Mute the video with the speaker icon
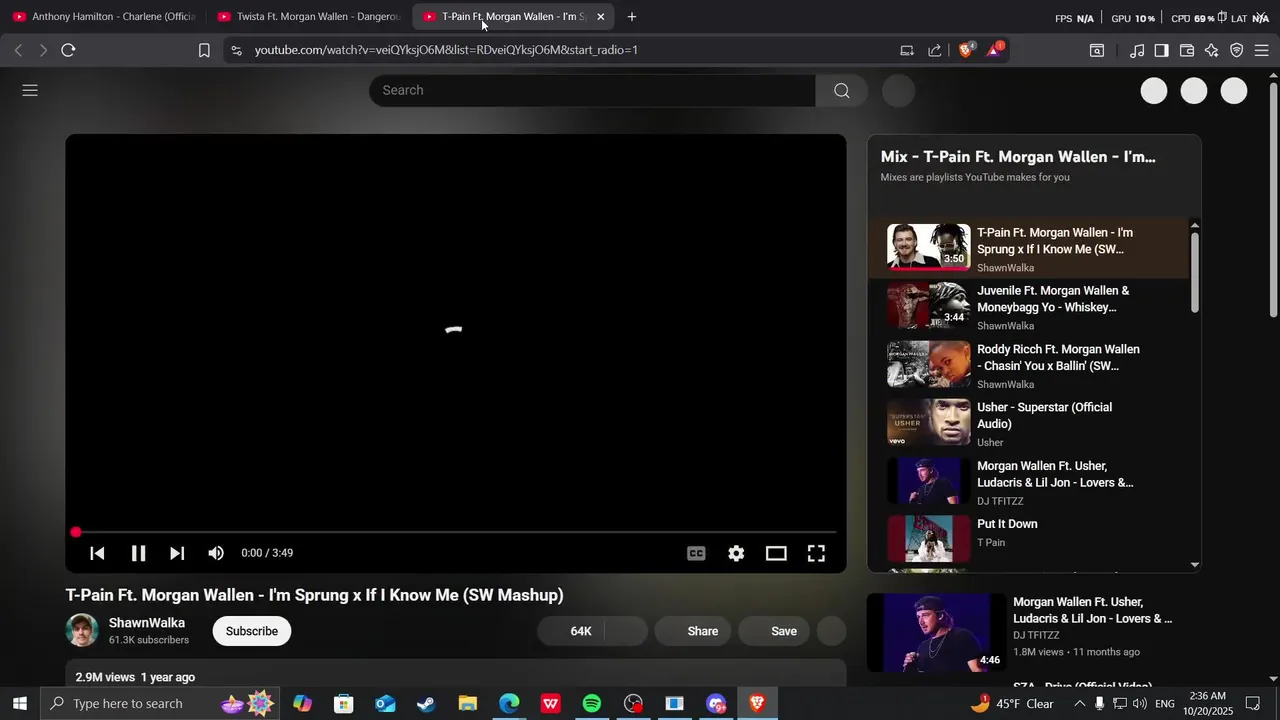The image size is (1280, 720). coord(216,553)
